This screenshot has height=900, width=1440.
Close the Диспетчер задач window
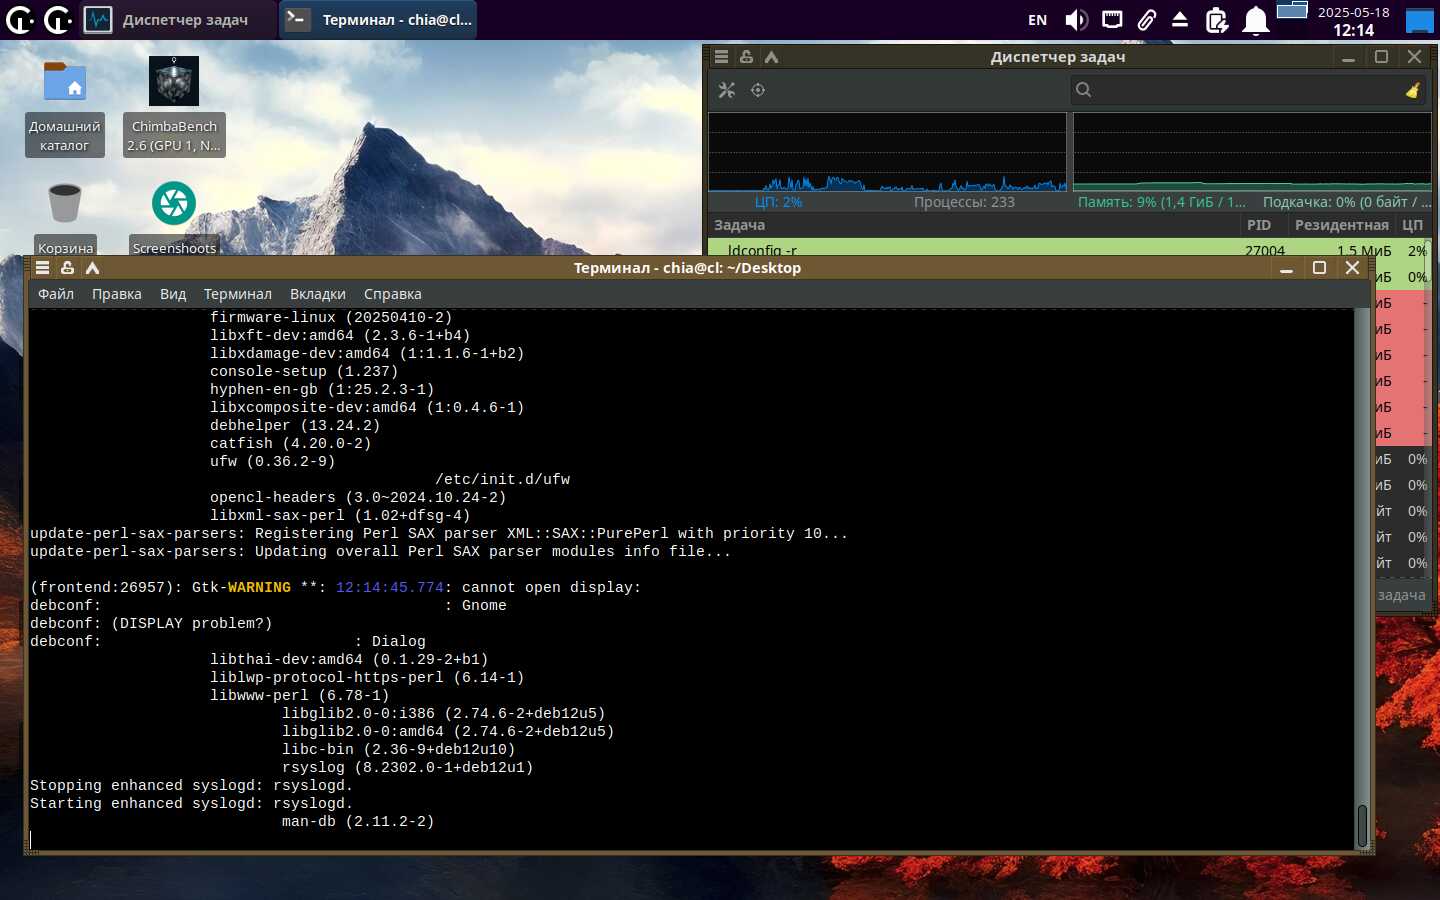click(x=1414, y=57)
